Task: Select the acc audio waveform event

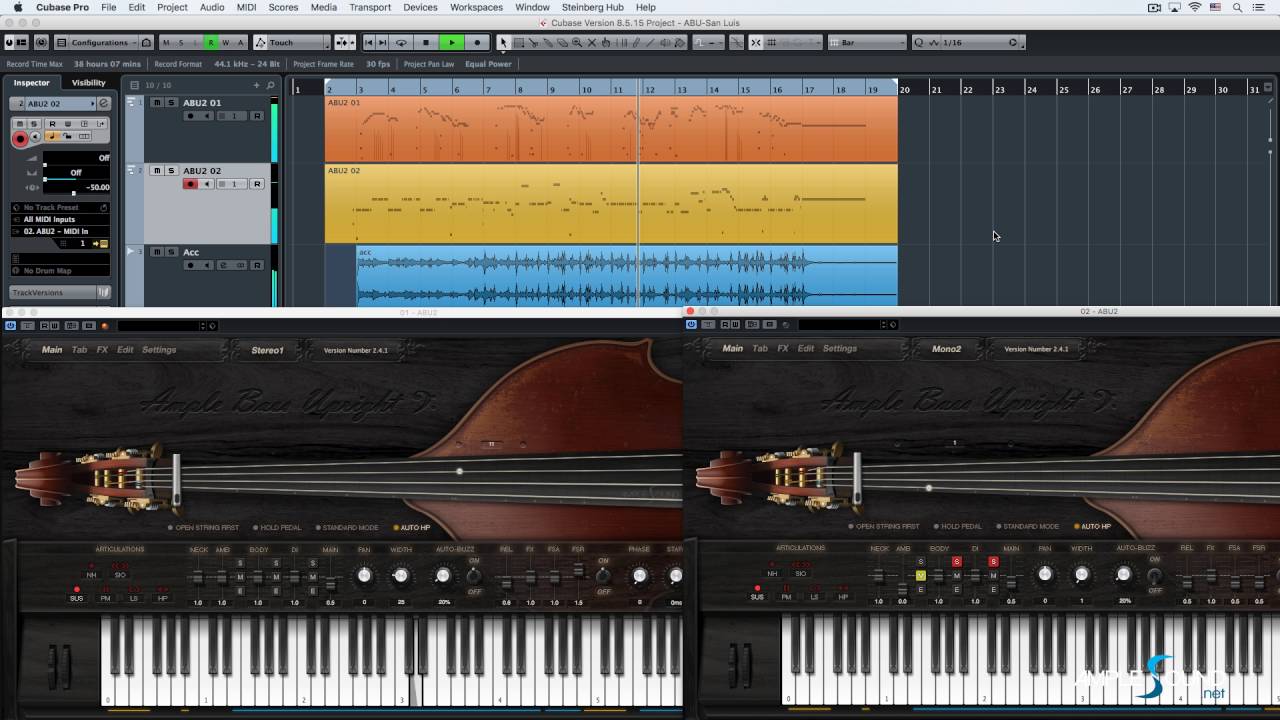Action: 627,276
